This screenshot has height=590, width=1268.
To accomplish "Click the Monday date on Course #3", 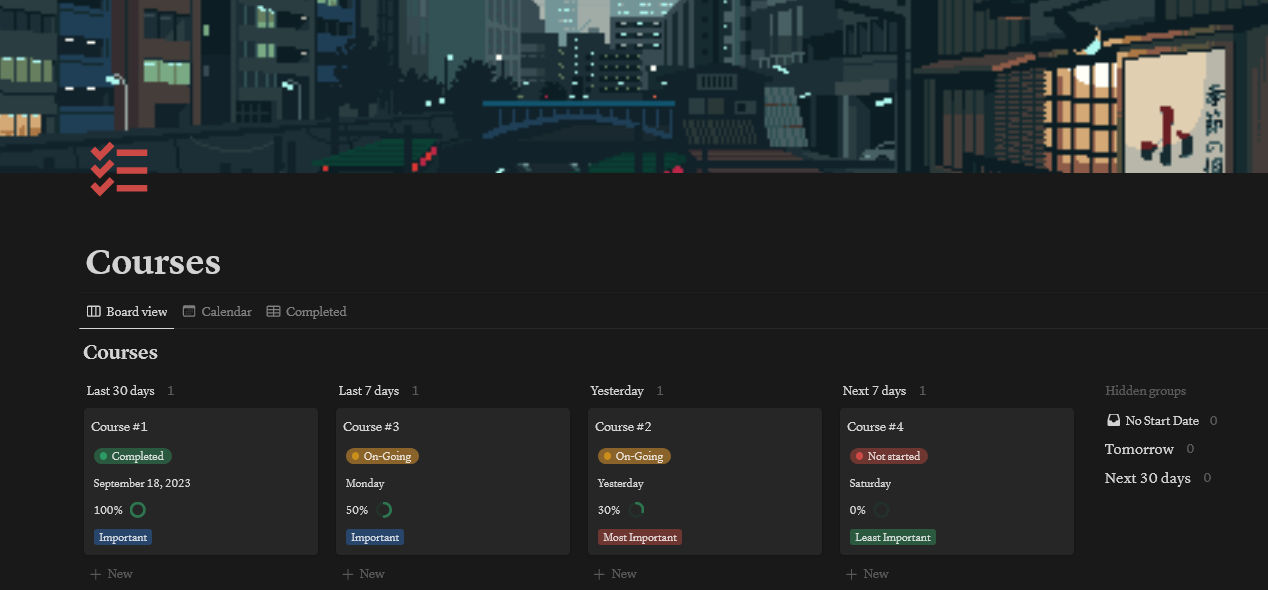I will point(365,483).
